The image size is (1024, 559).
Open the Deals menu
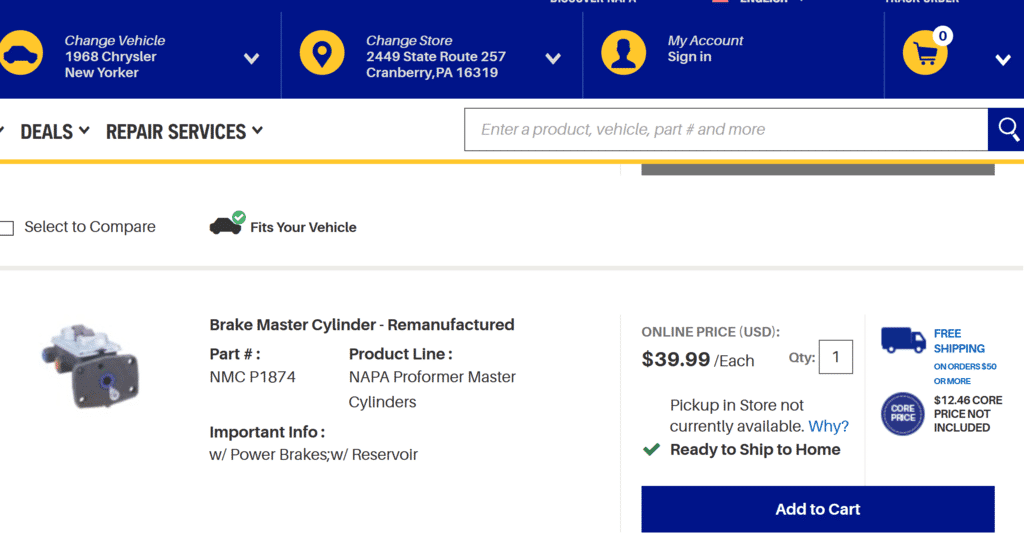point(55,131)
